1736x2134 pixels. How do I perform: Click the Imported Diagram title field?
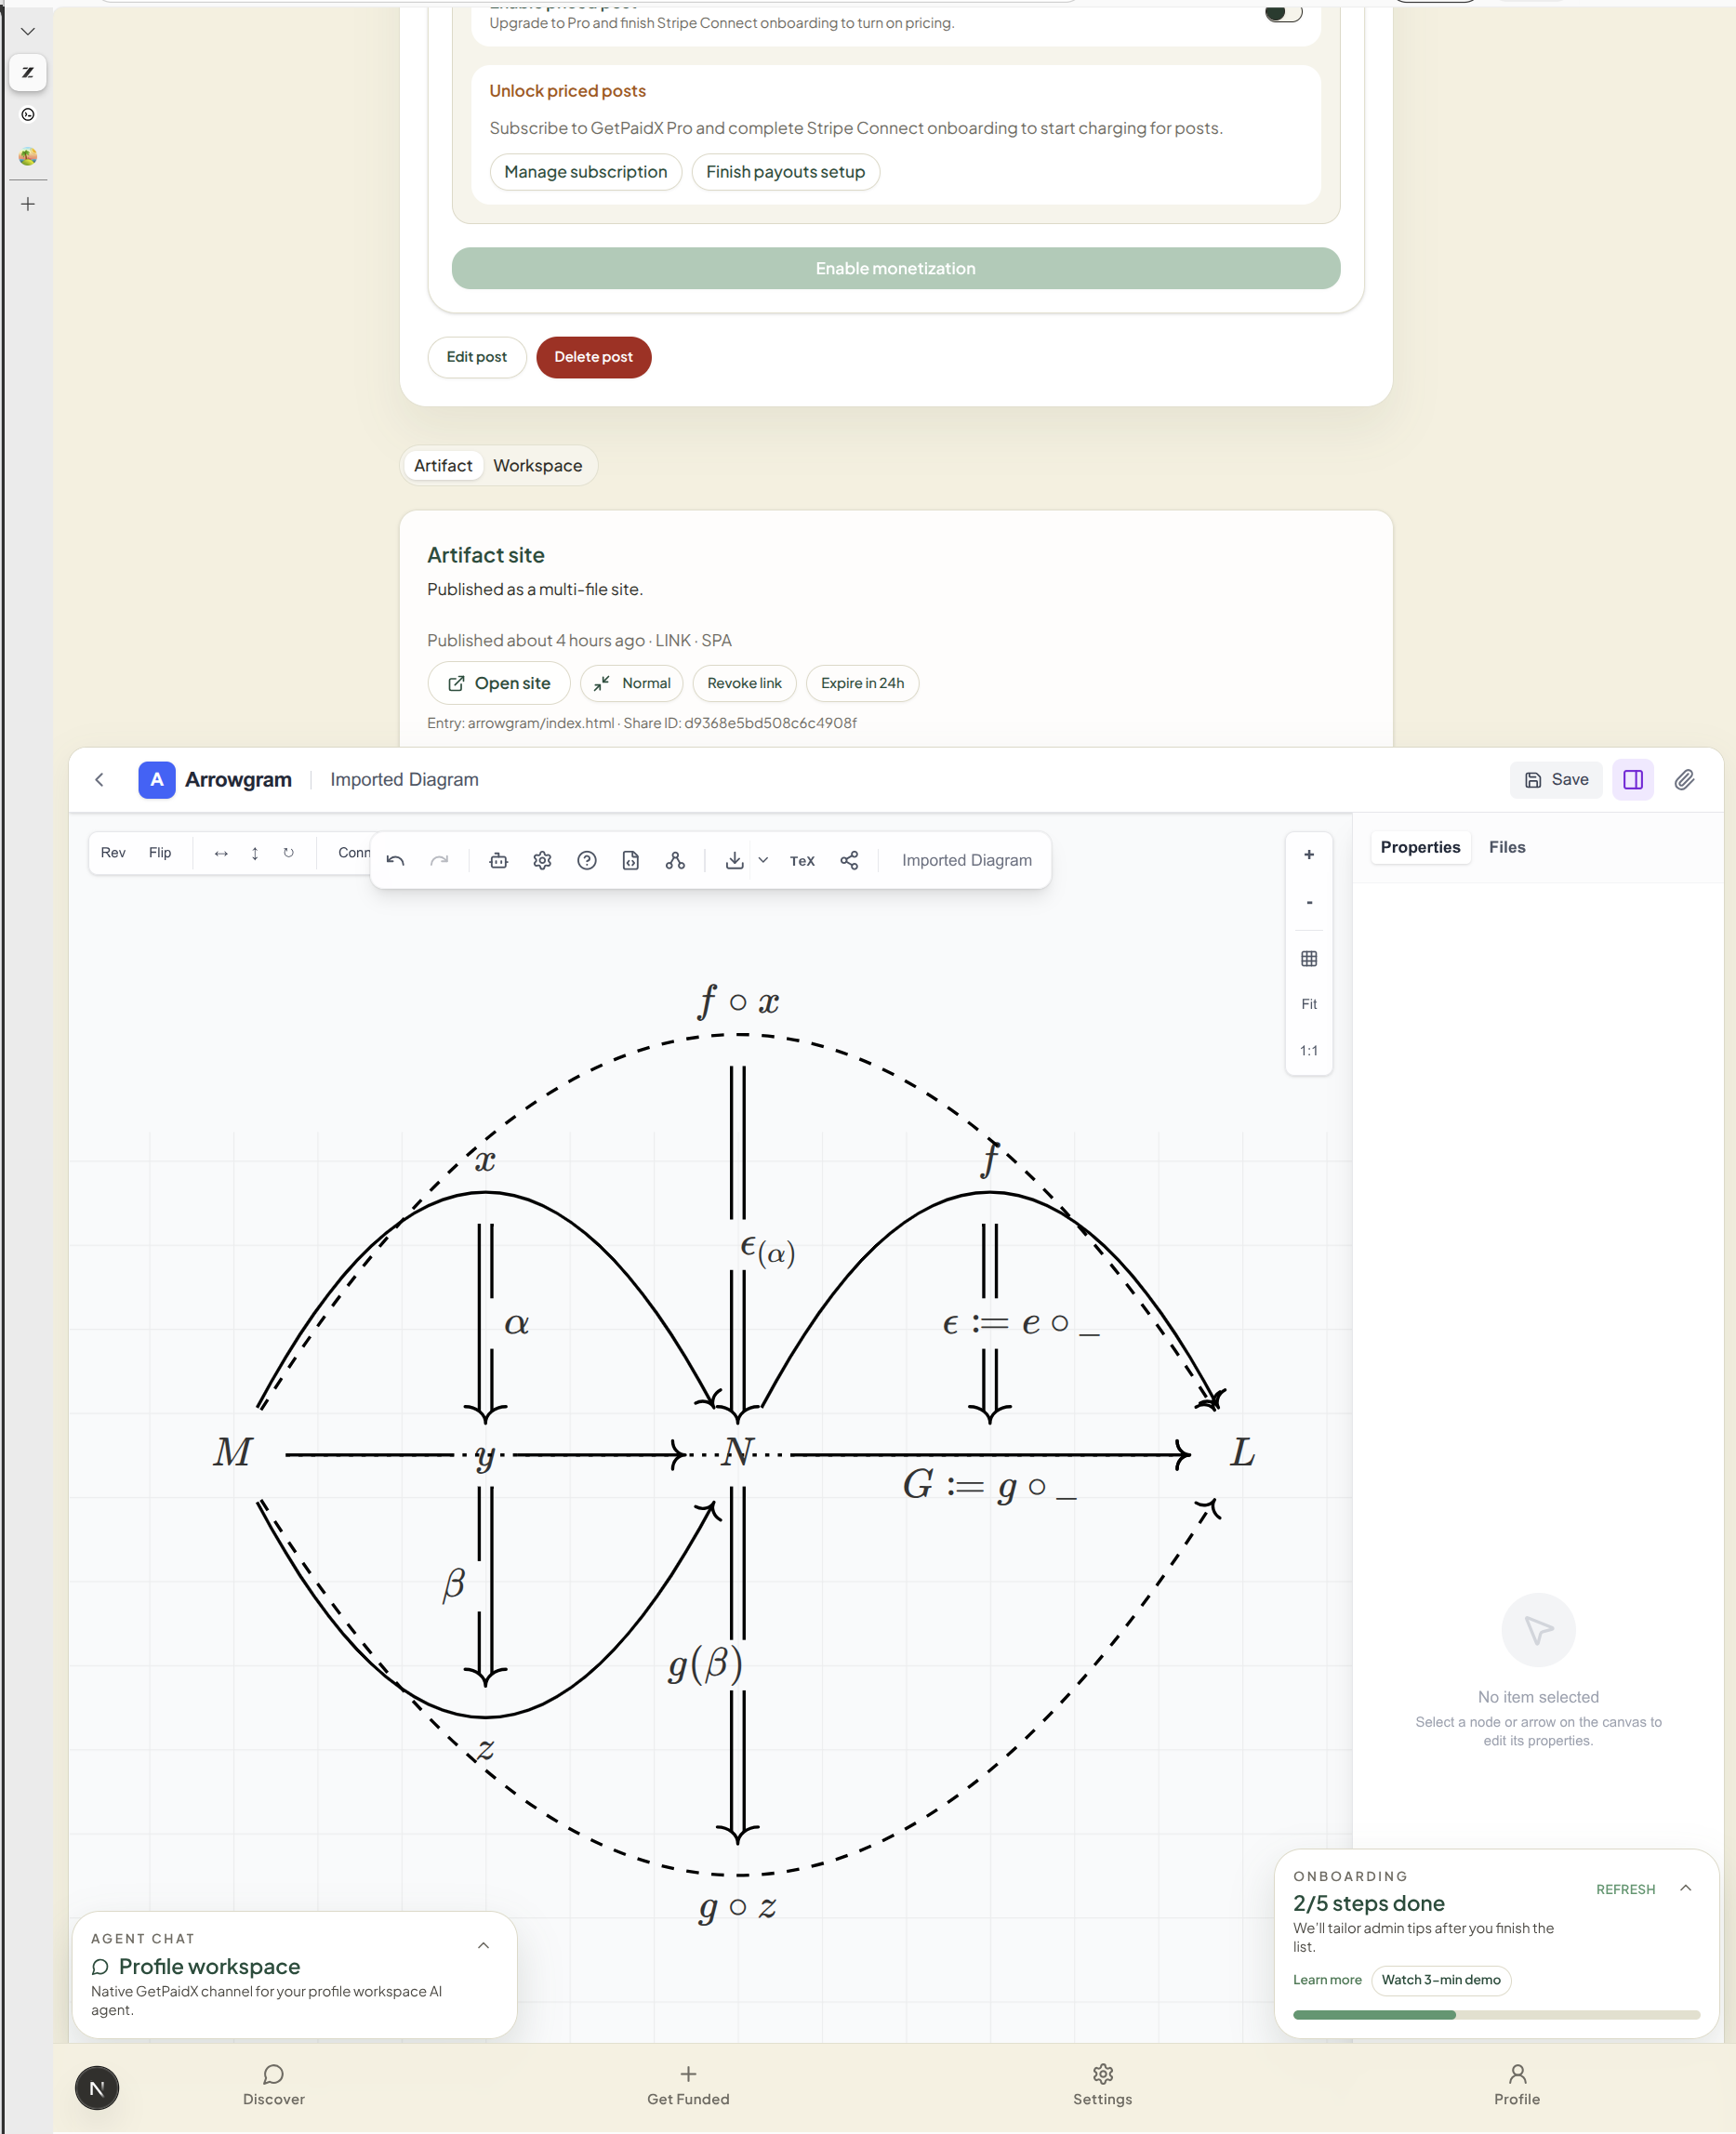pyautogui.click(x=966, y=860)
